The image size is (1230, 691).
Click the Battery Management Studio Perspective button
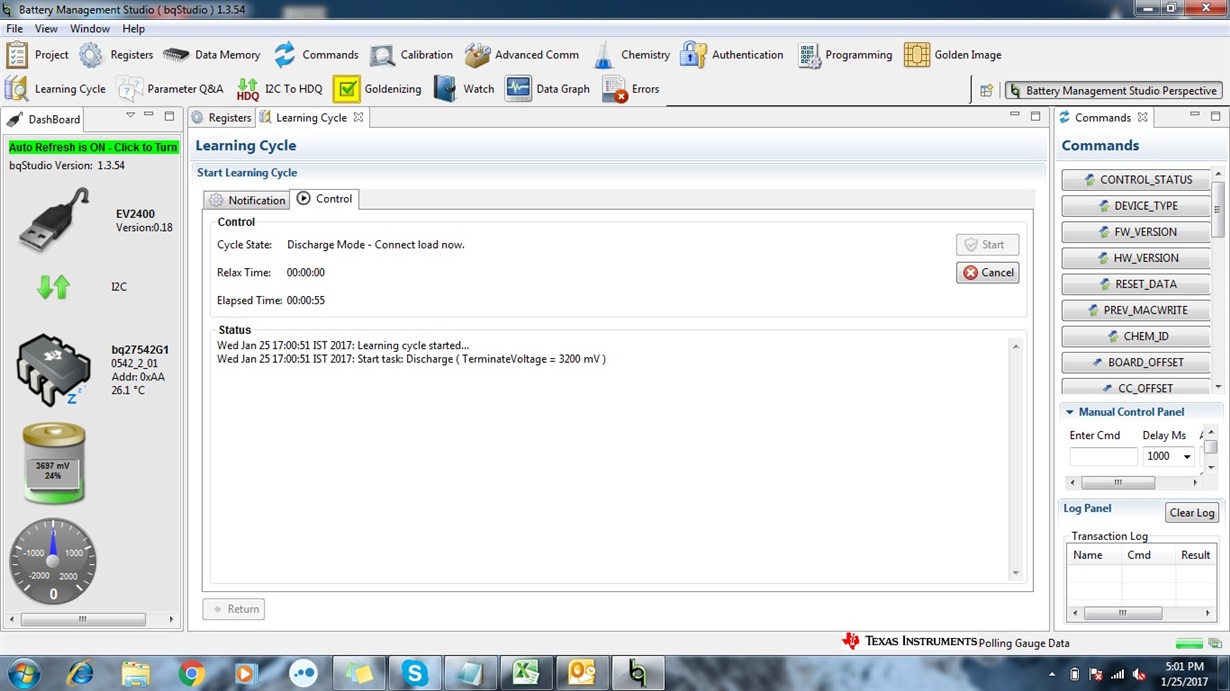coord(1113,90)
